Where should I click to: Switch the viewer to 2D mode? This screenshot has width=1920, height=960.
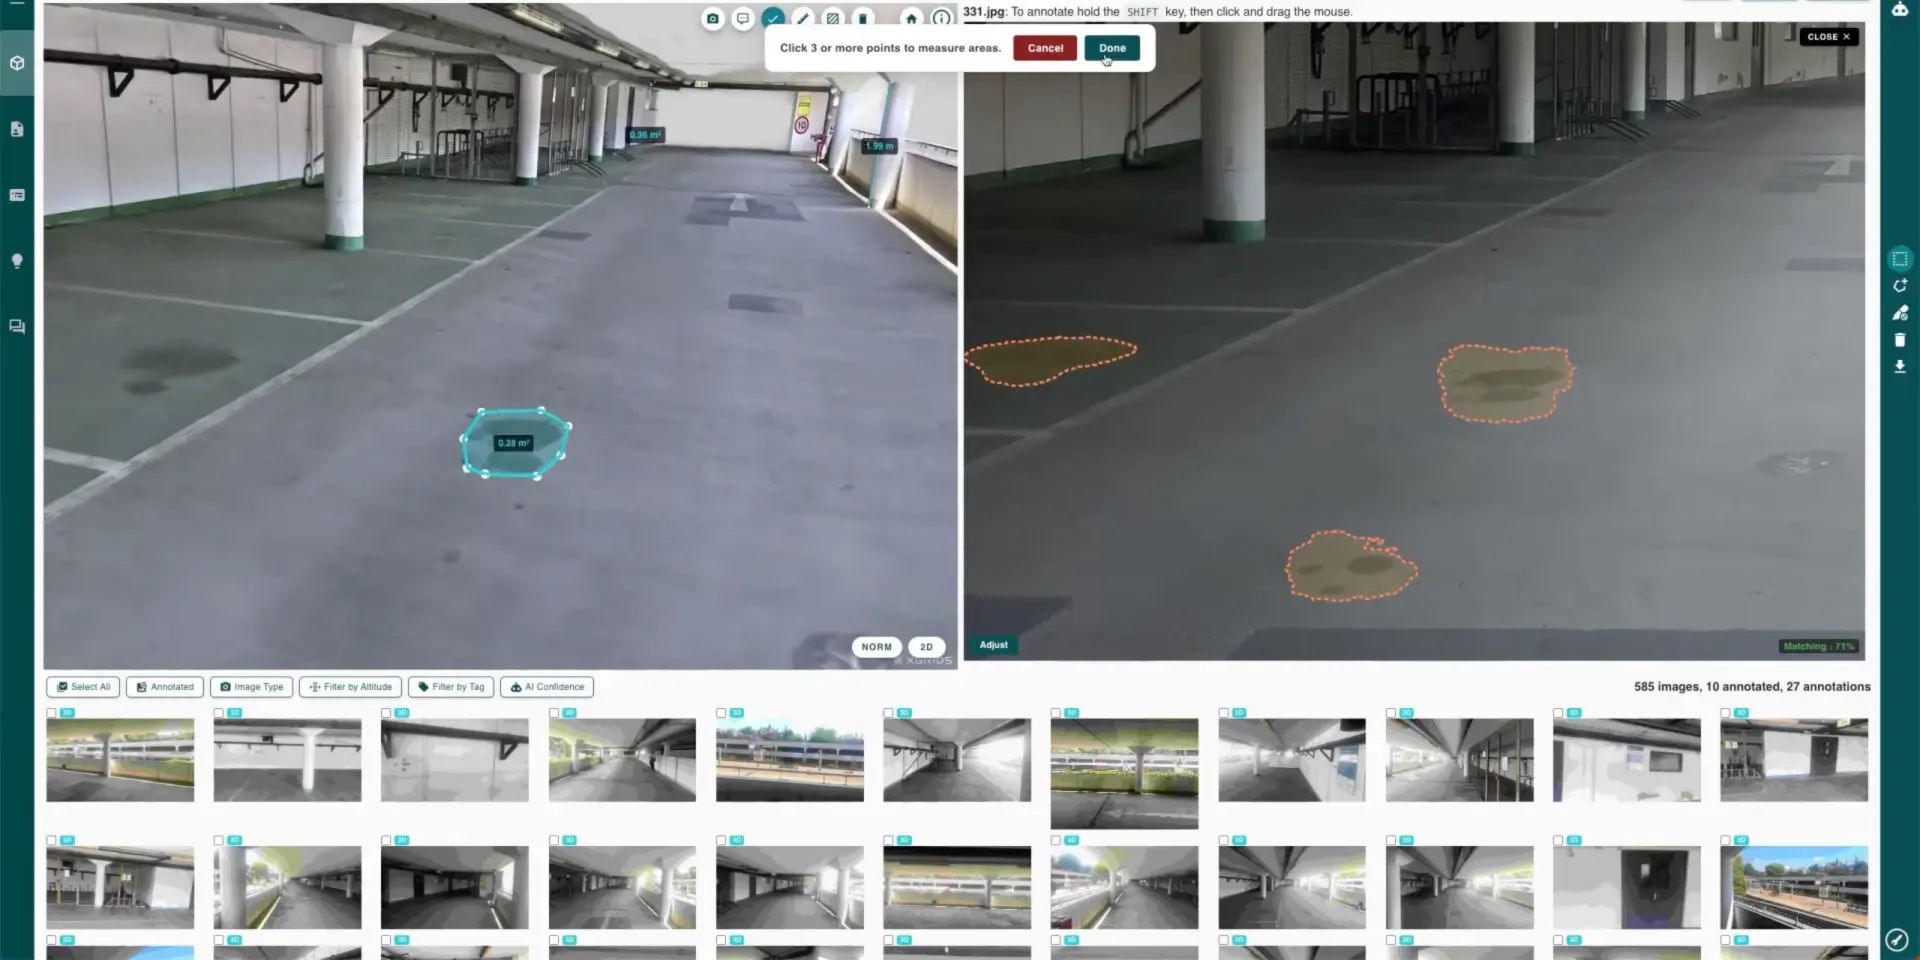pos(926,647)
